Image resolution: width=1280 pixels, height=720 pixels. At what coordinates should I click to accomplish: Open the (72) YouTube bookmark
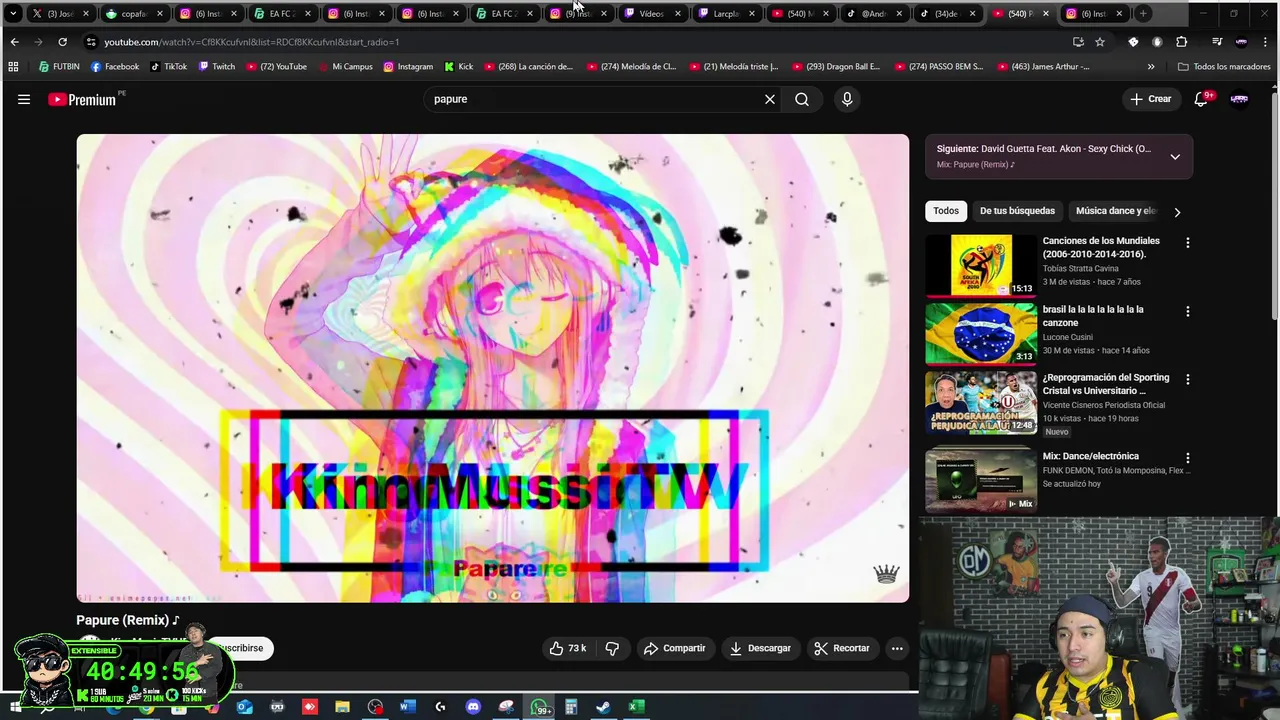point(276,67)
